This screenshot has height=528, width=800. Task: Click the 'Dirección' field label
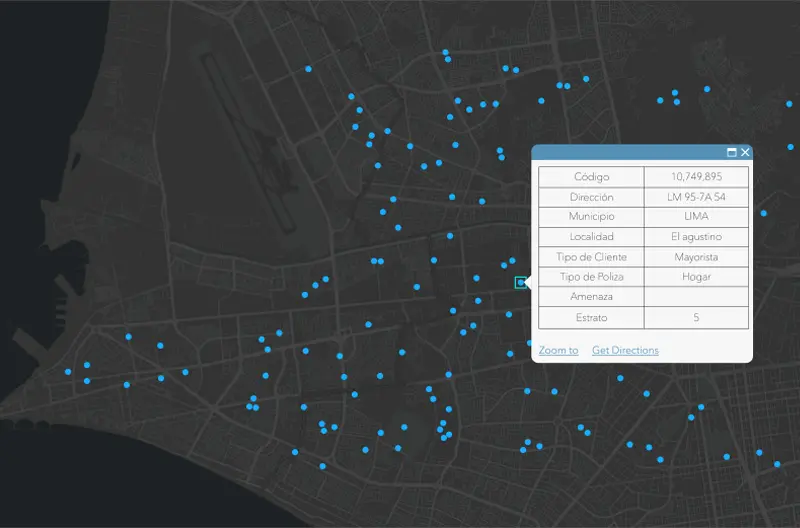click(x=591, y=197)
